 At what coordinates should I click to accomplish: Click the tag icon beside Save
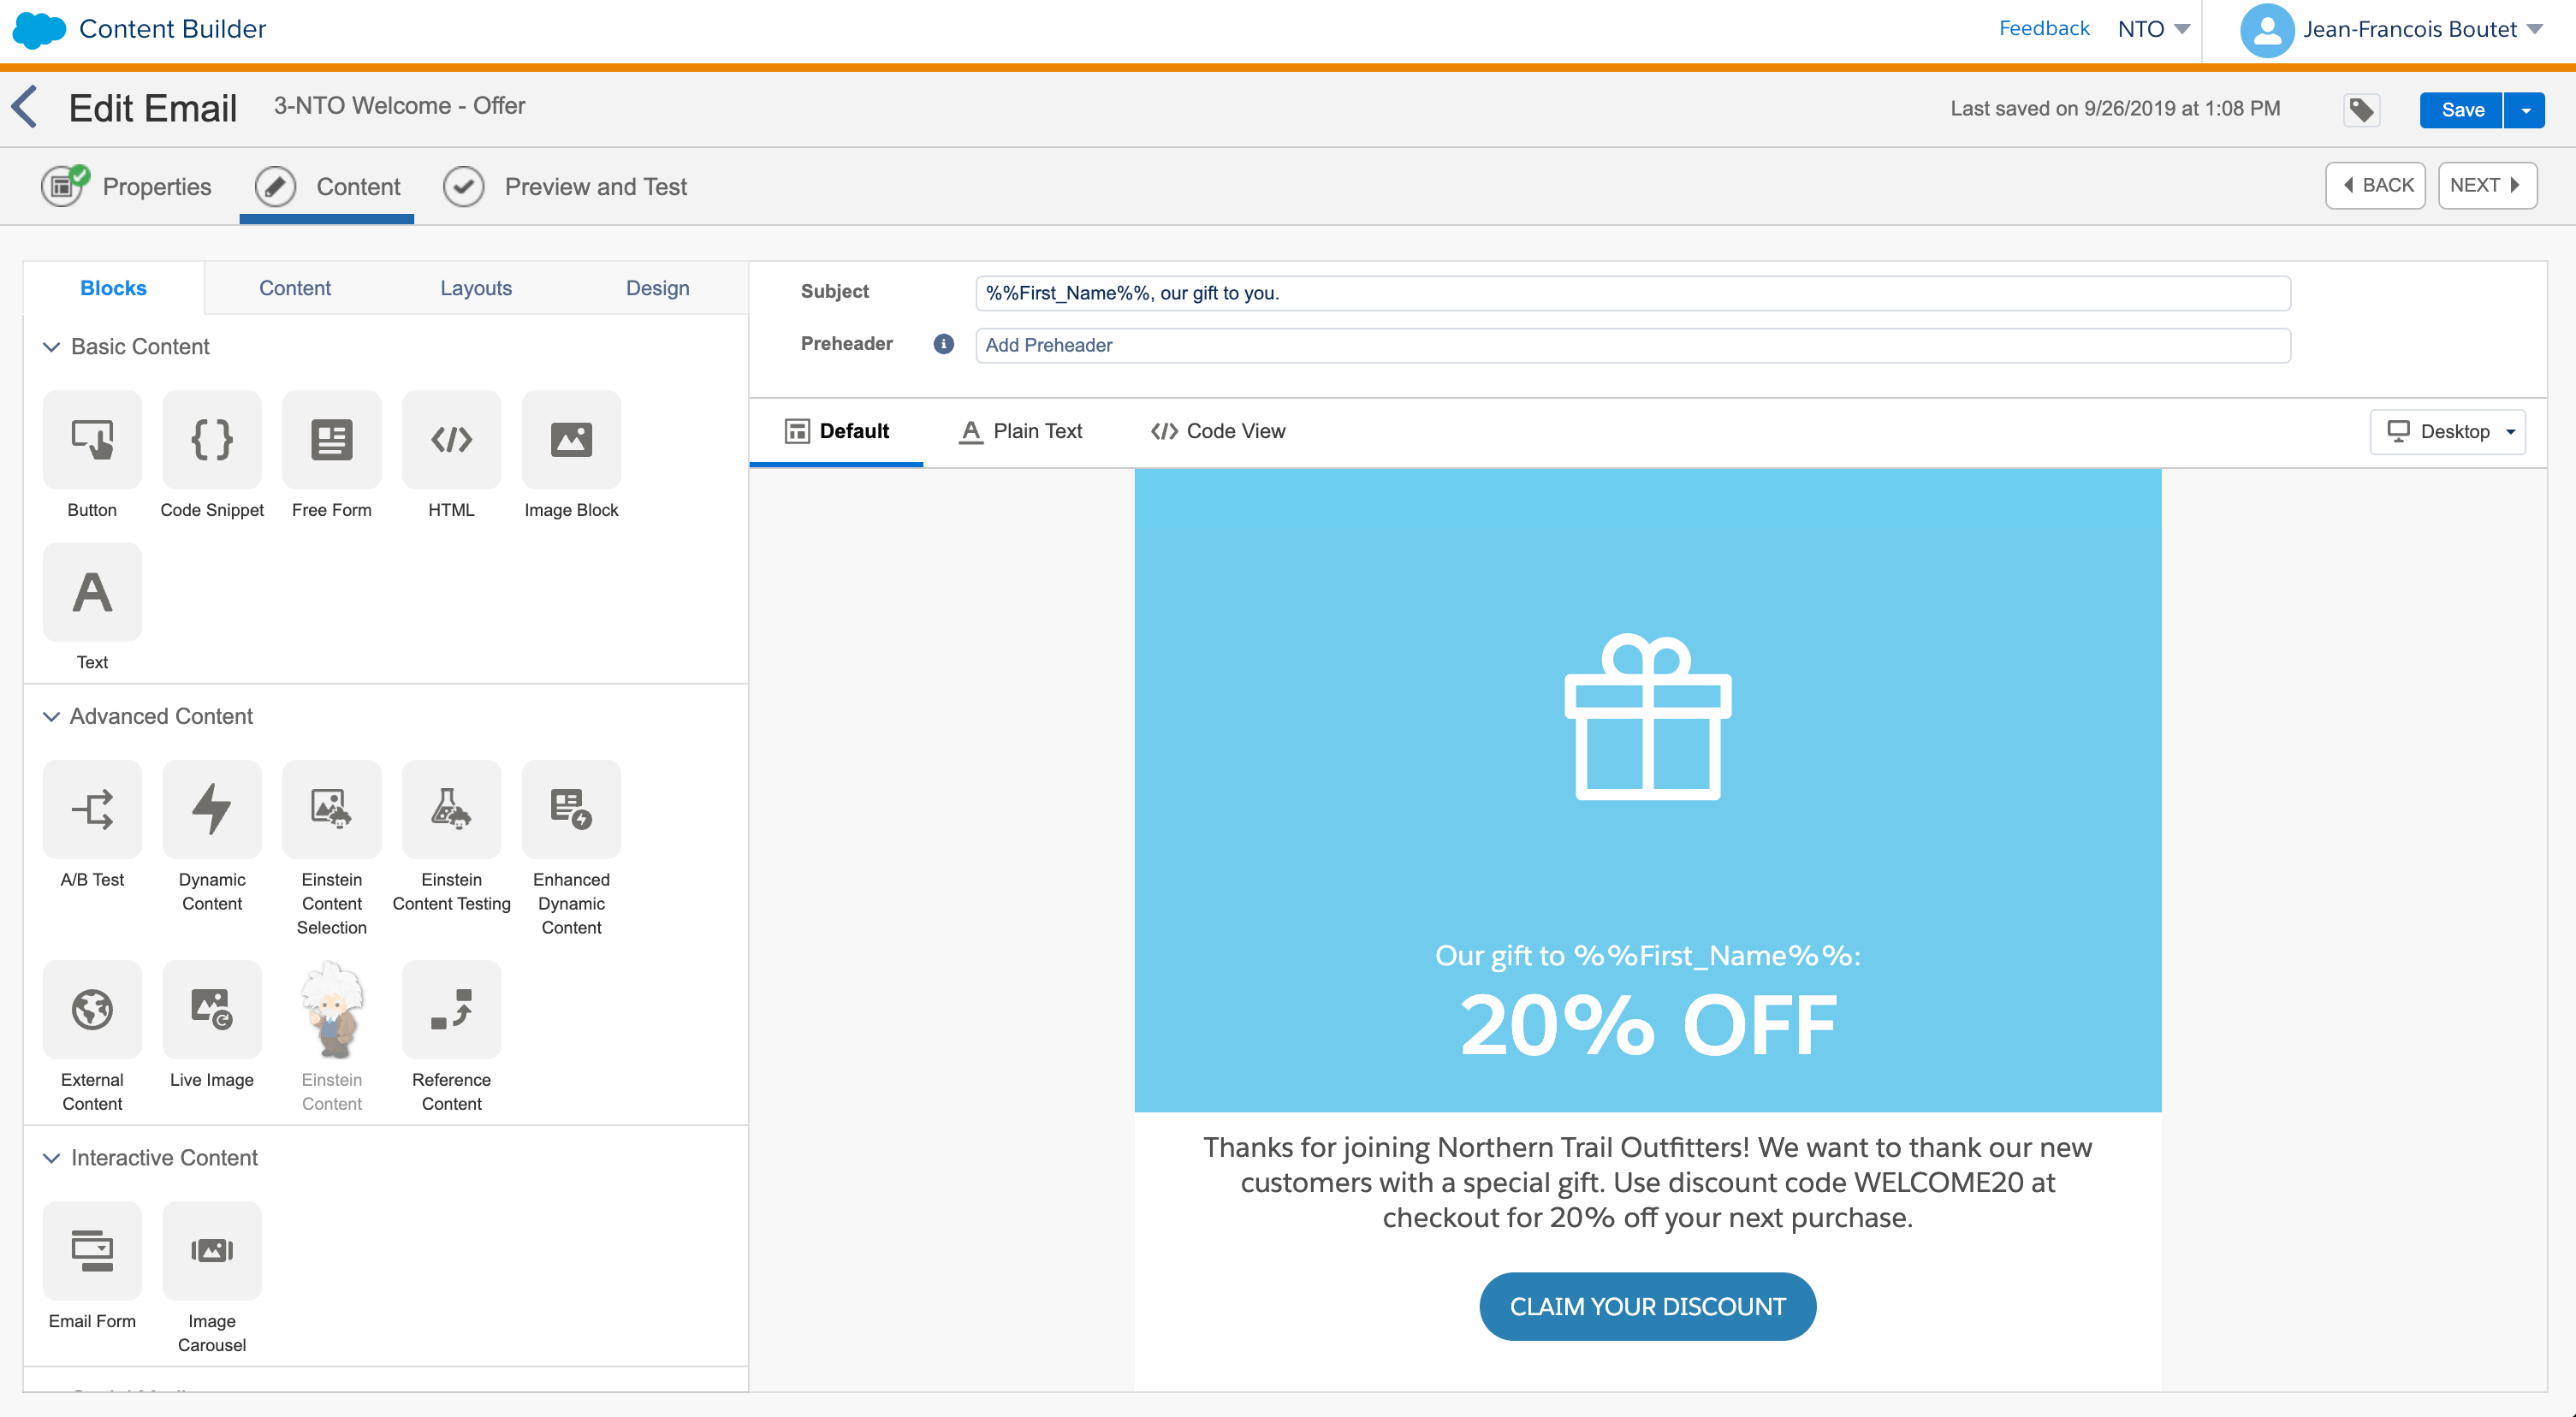(2361, 110)
